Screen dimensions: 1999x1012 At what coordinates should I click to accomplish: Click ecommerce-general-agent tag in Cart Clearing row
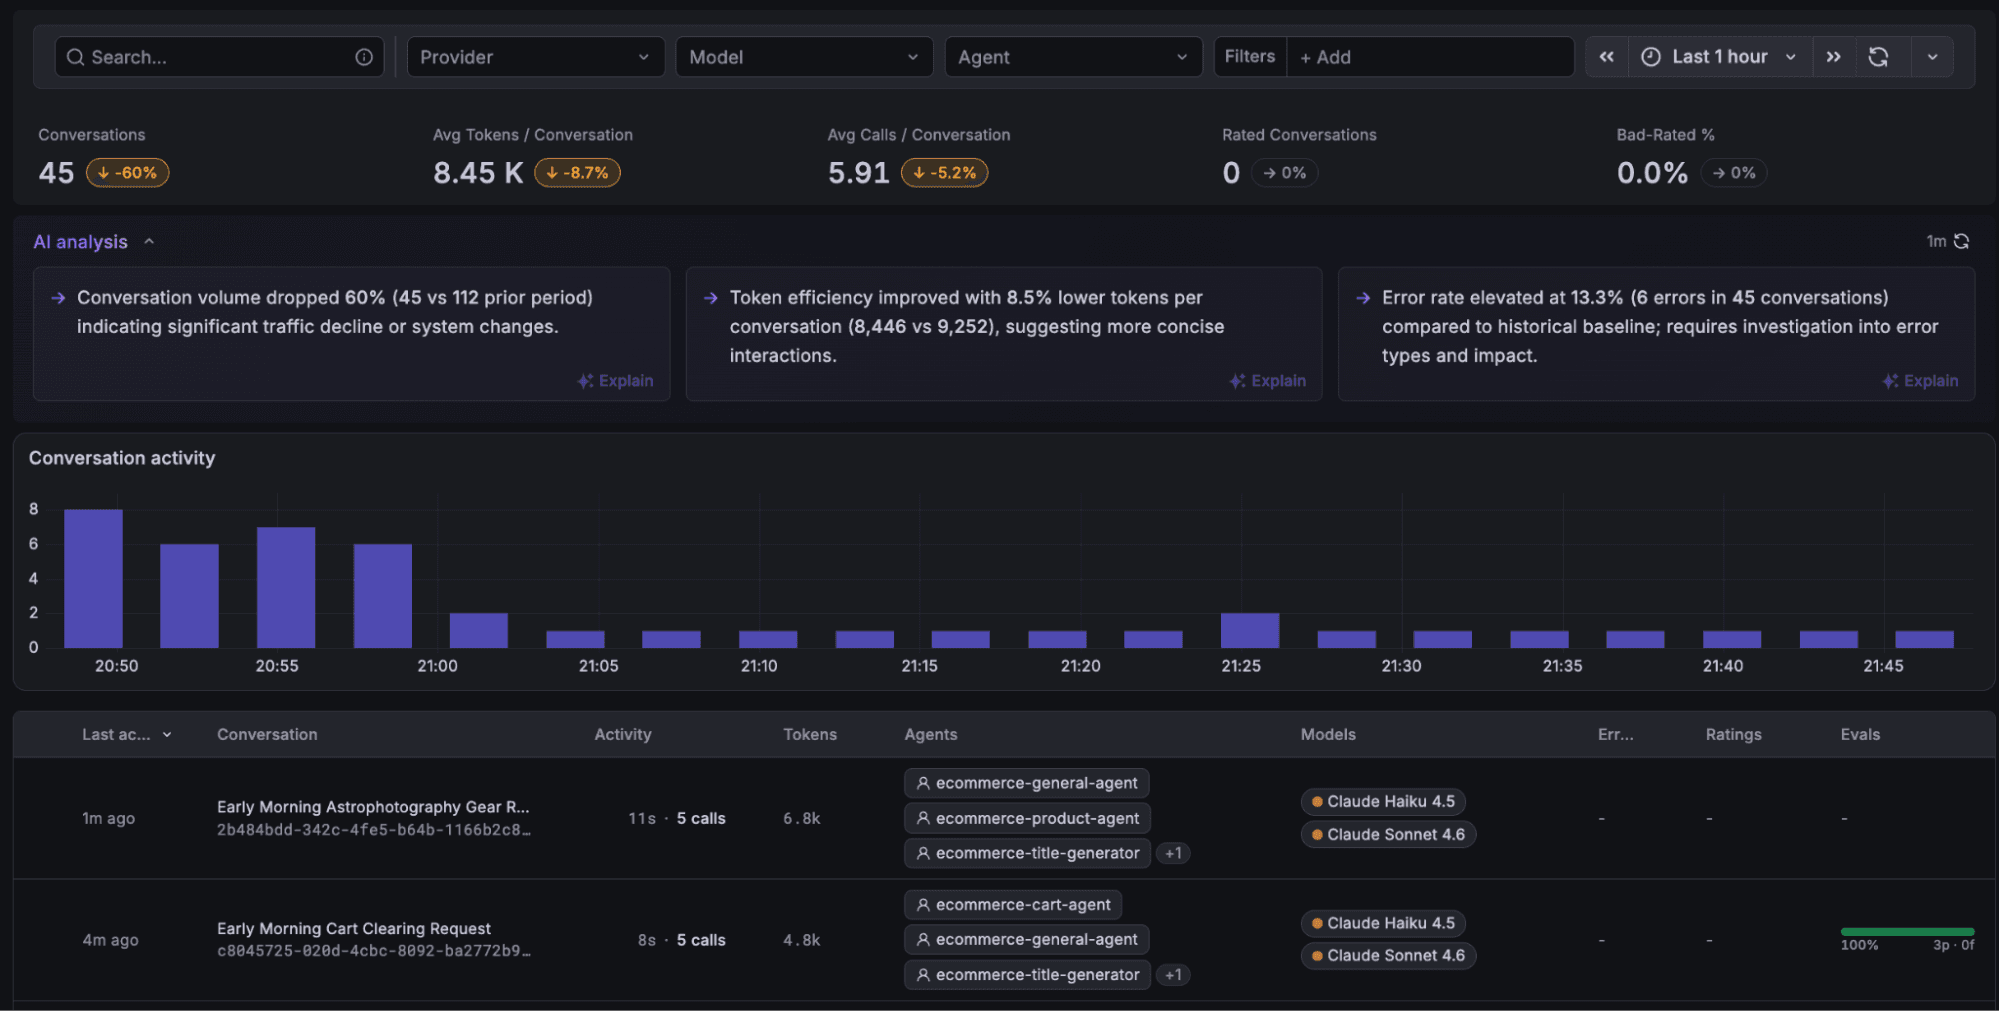click(x=1027, y=939)
